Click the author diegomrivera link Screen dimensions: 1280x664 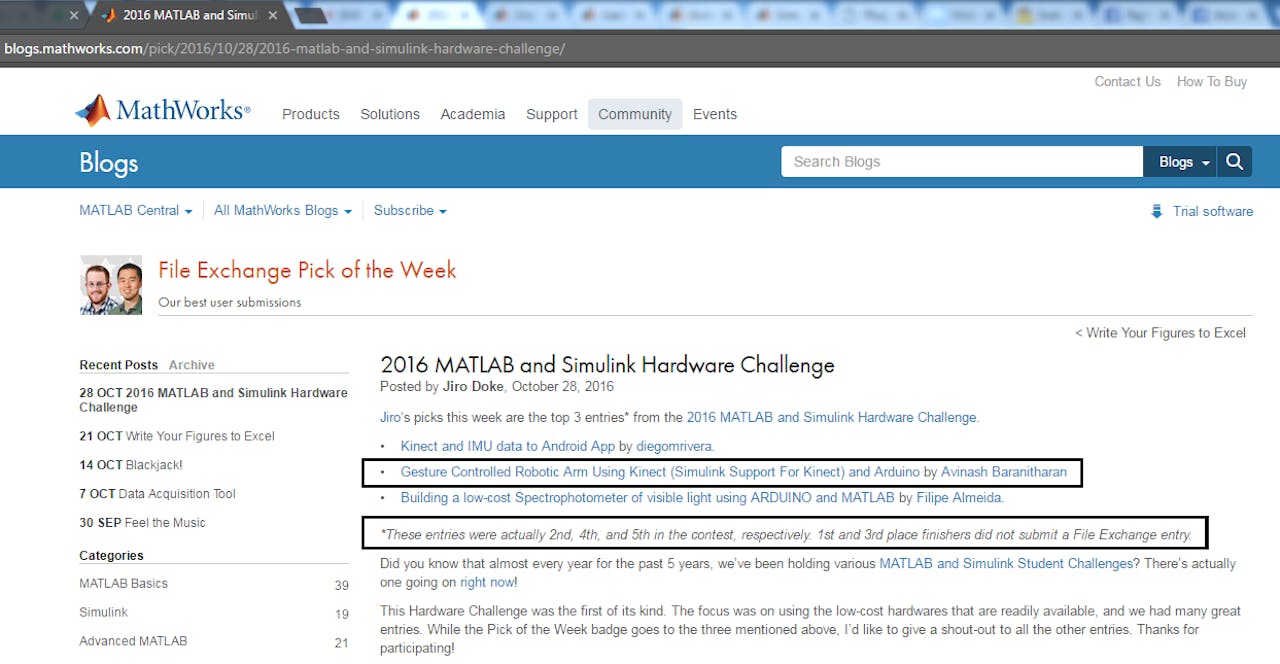(x=674, y=446)
